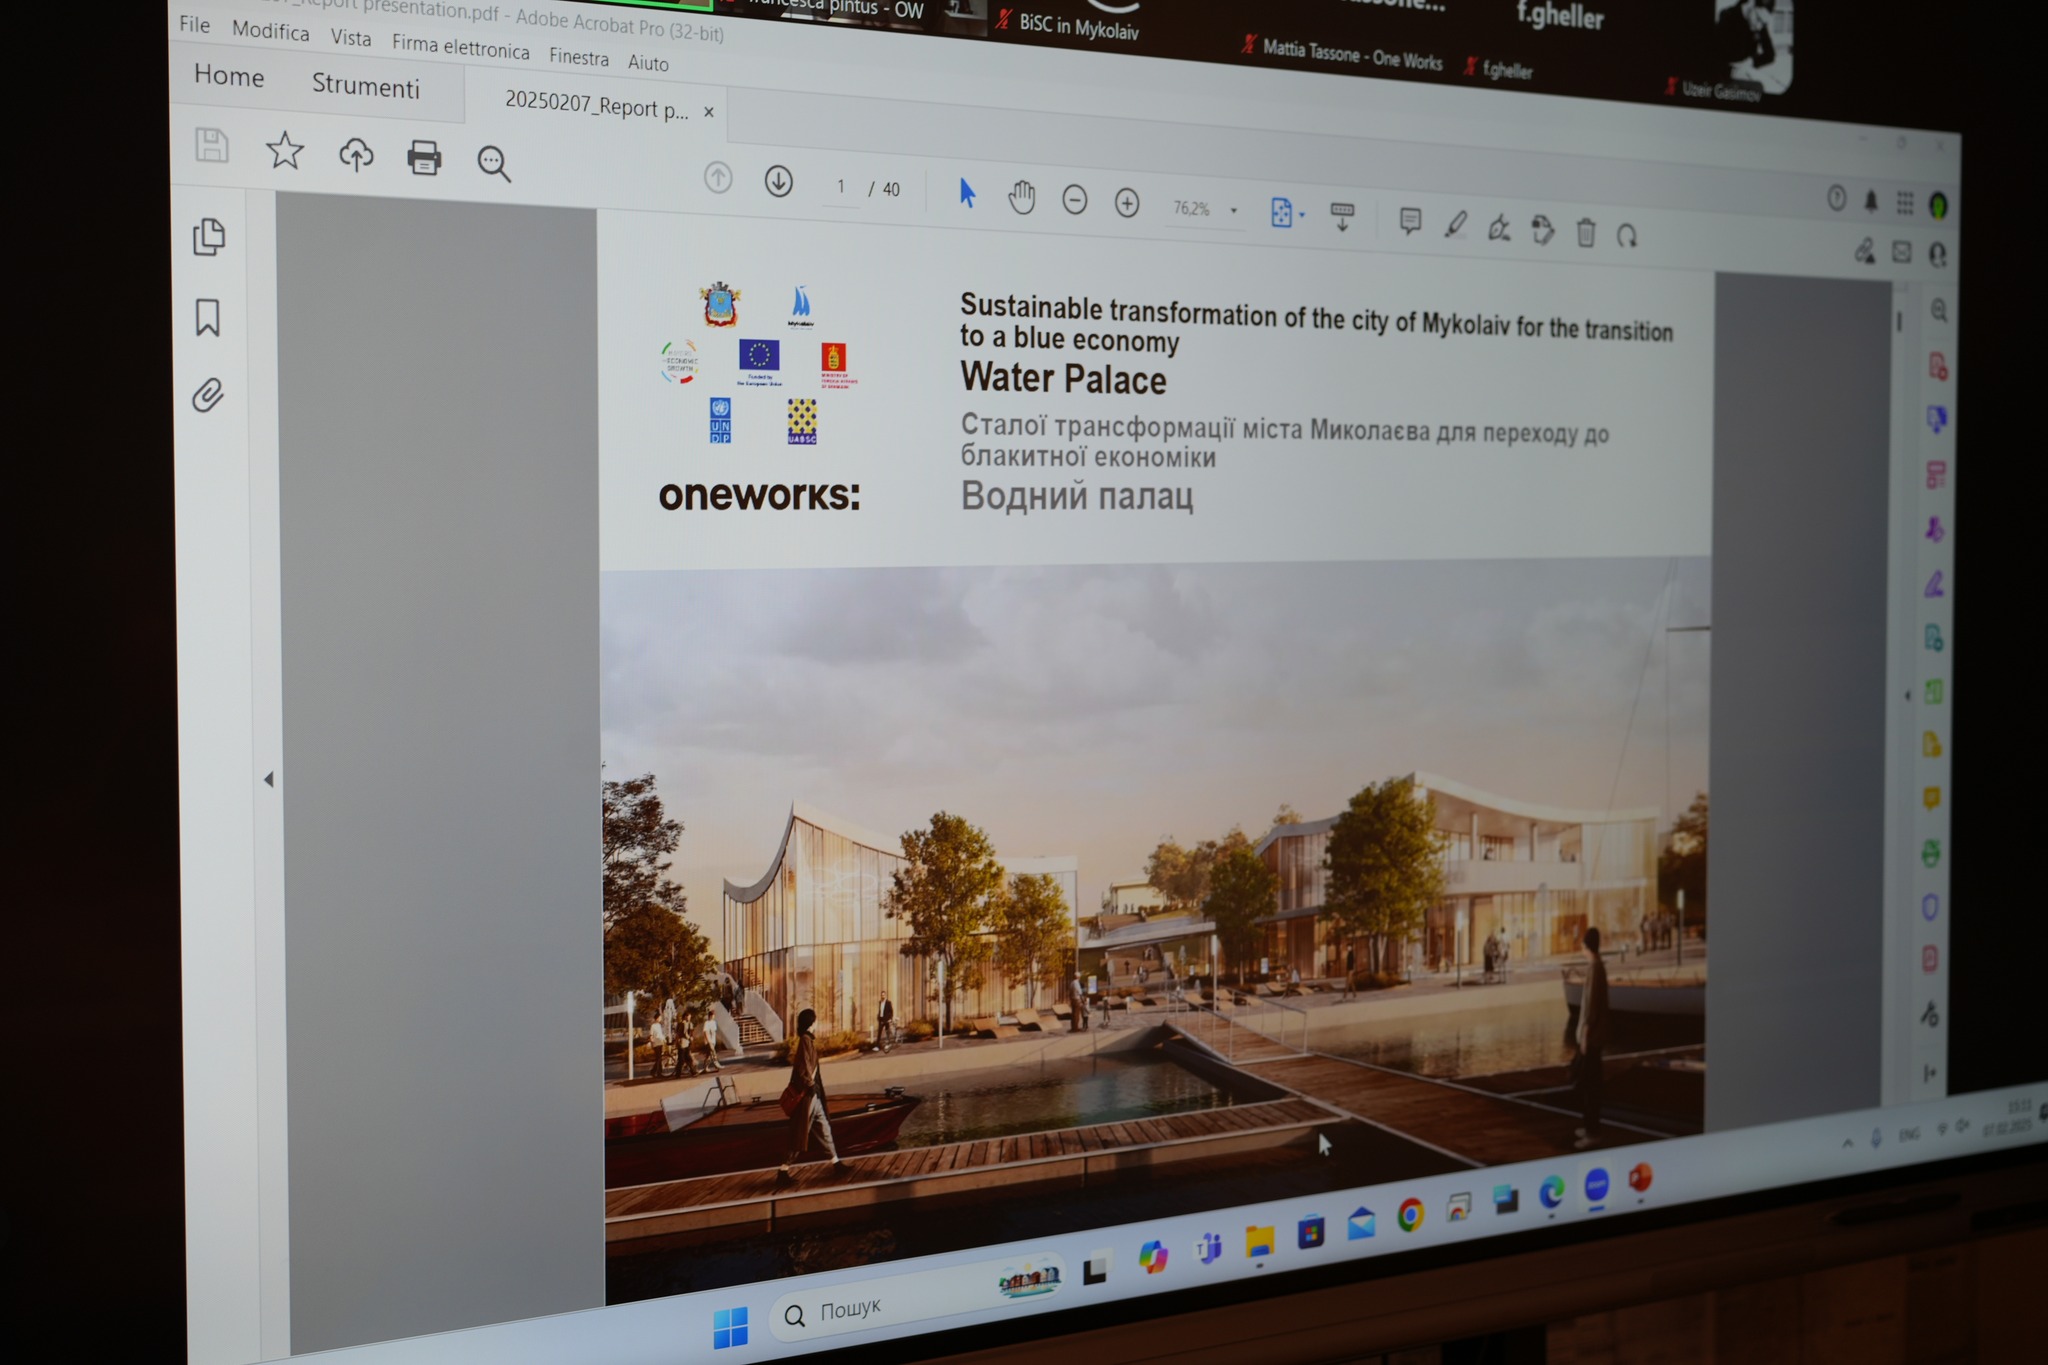Image resolution: width=2048 pixels, height=1365 pixels.
Task: Open page thumbnails panel
Action: click(209, 237)
